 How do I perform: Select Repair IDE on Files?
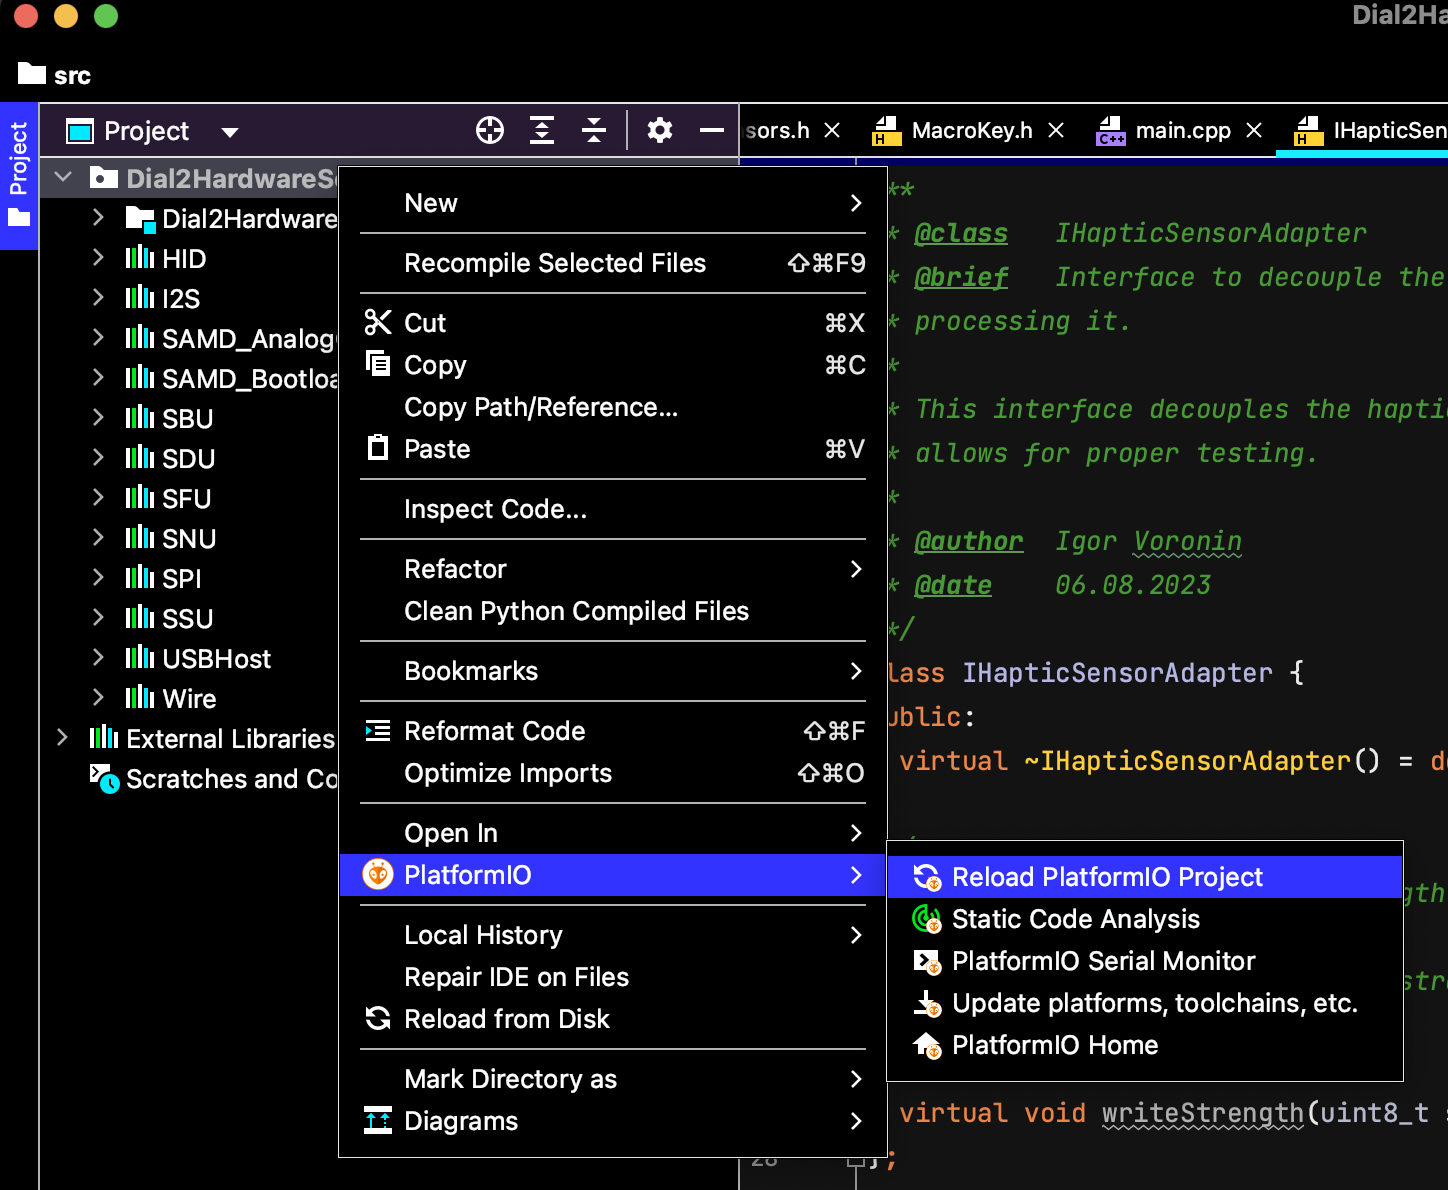click(613, 977)
